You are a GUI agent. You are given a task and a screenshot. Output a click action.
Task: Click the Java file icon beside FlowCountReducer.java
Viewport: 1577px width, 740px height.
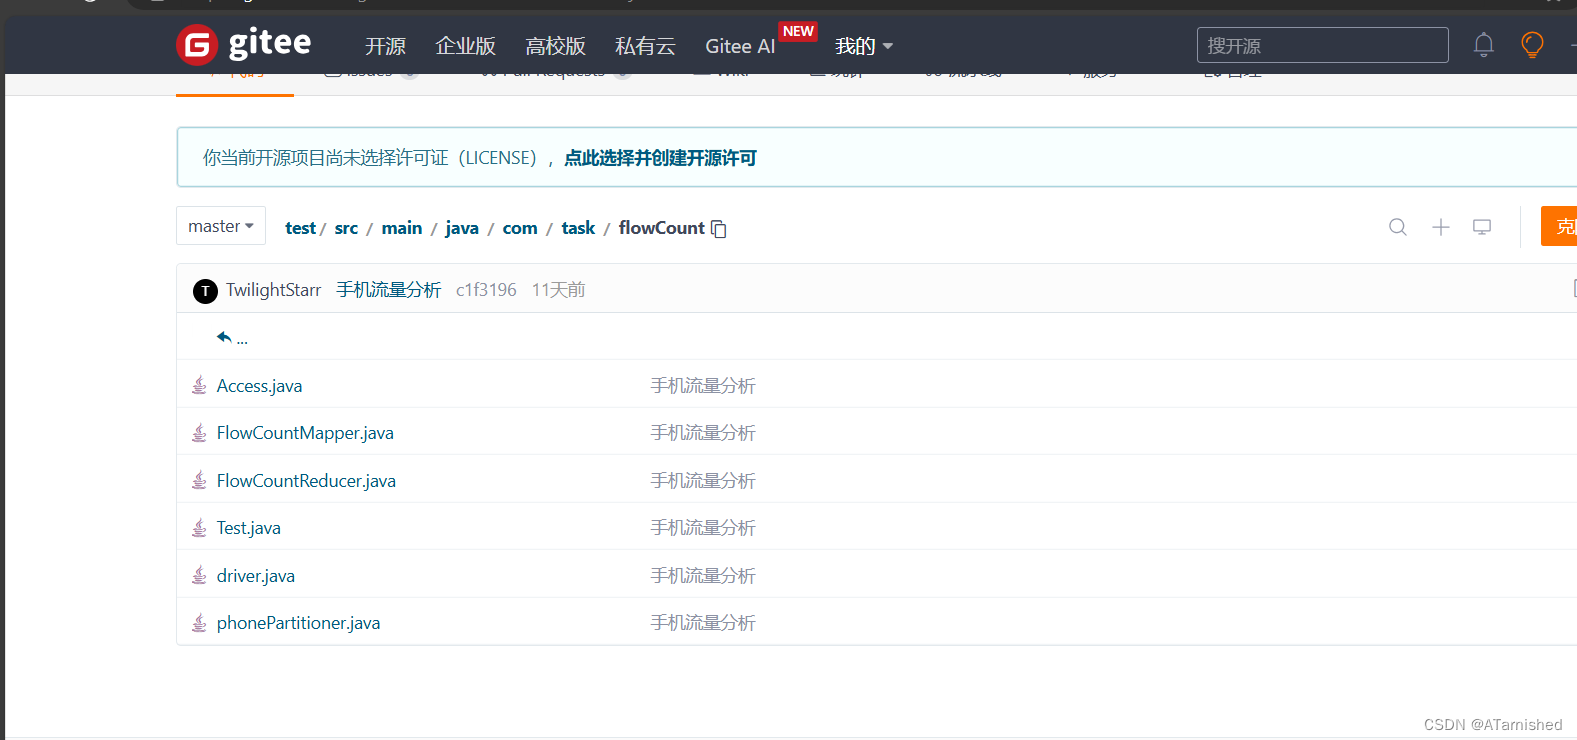199,480
